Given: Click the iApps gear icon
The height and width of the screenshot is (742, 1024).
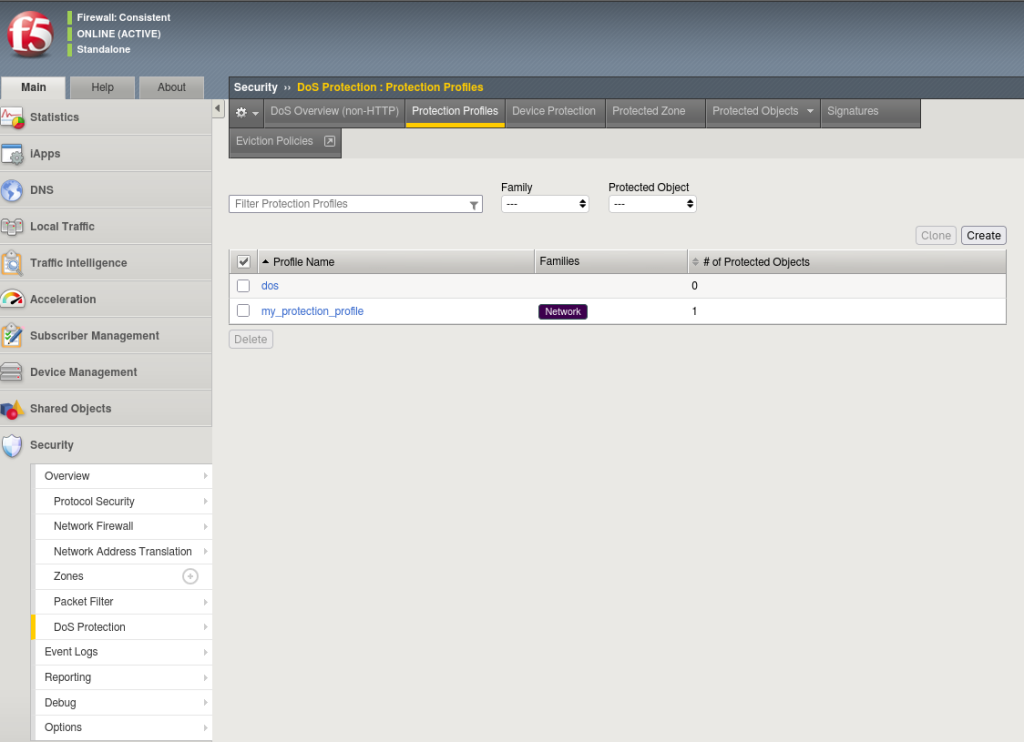Looking at the screenshot, I should point(13,154).
